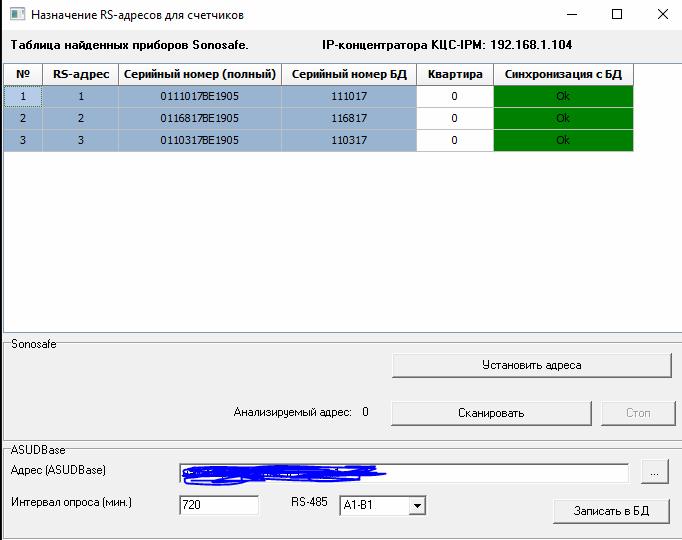Select the Квартира cell in row 1
682x540 pixels.
454,96
